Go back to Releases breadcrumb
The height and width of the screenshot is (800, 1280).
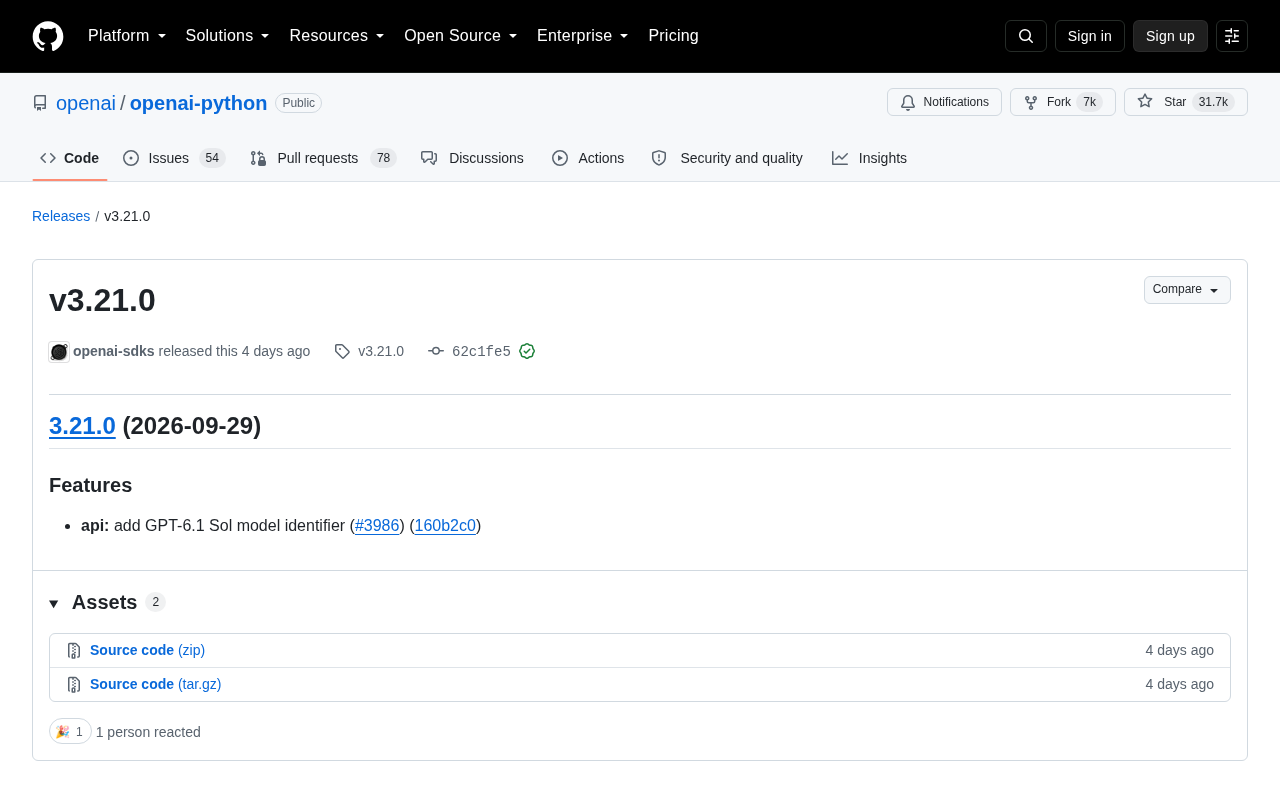pos(61,216)
